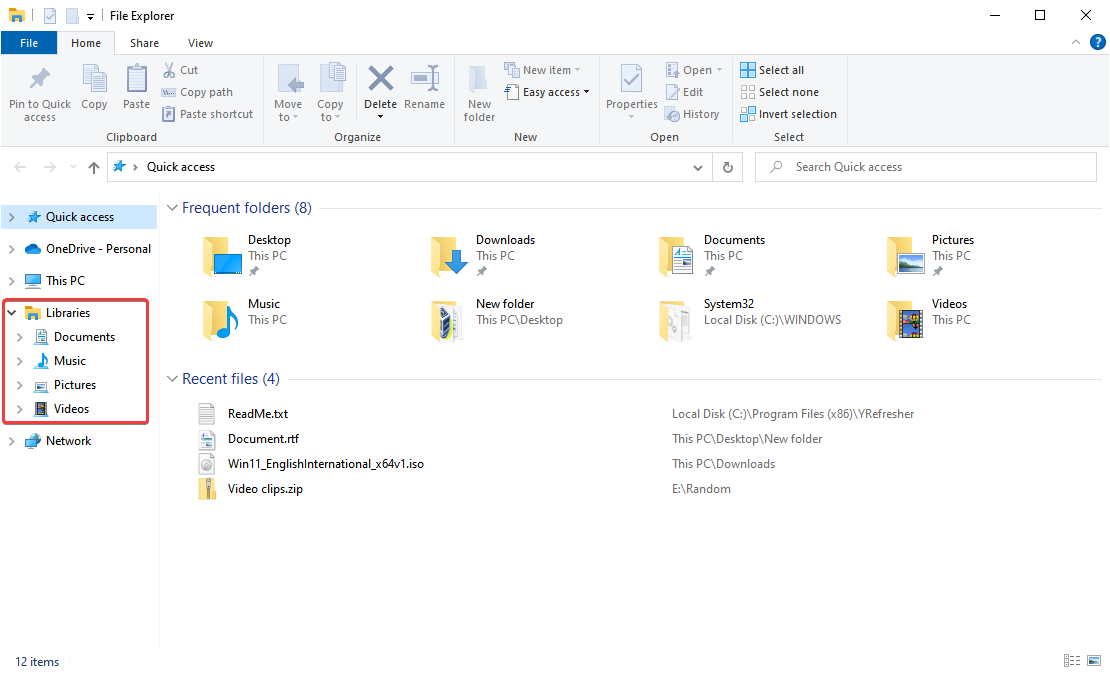1110x674 pixels.
Task: Click Select none in the ribbon
Action: tap(779, 92)
